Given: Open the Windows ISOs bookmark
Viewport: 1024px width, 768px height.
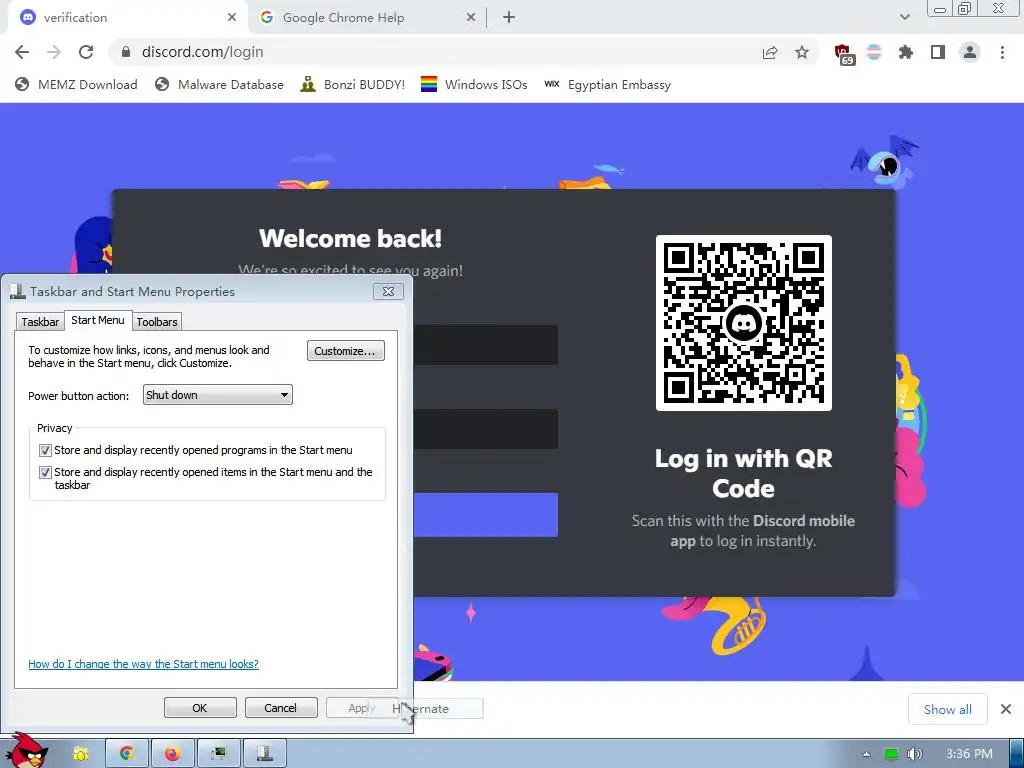Looking at the screenshot, I should pos(474,84).
